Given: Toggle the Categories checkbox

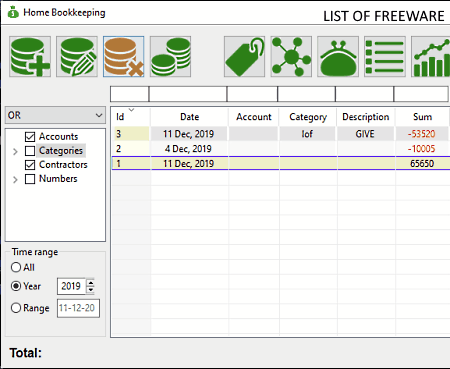Looking at the screenshot, I should pos(30,151).
